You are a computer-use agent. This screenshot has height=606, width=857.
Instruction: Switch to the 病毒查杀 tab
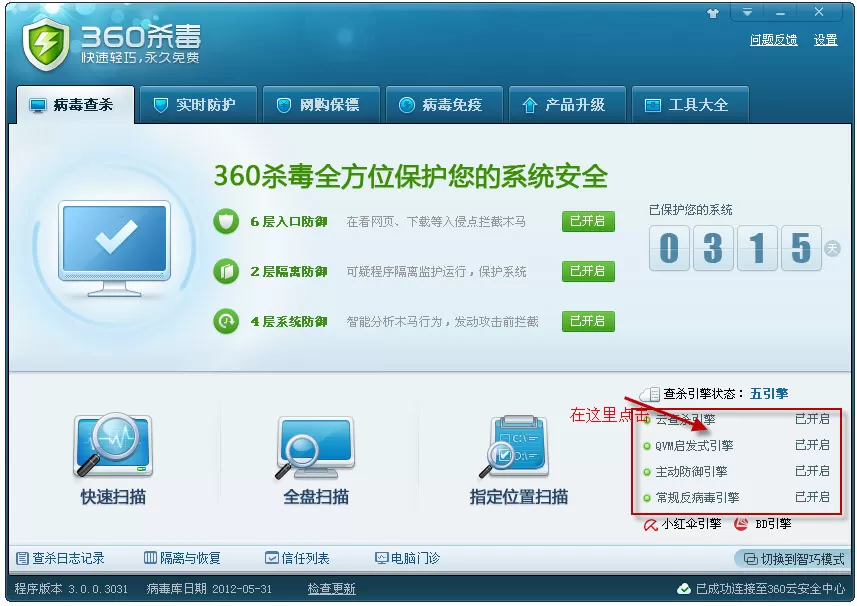pyautogui.click(x=75, y=104)
